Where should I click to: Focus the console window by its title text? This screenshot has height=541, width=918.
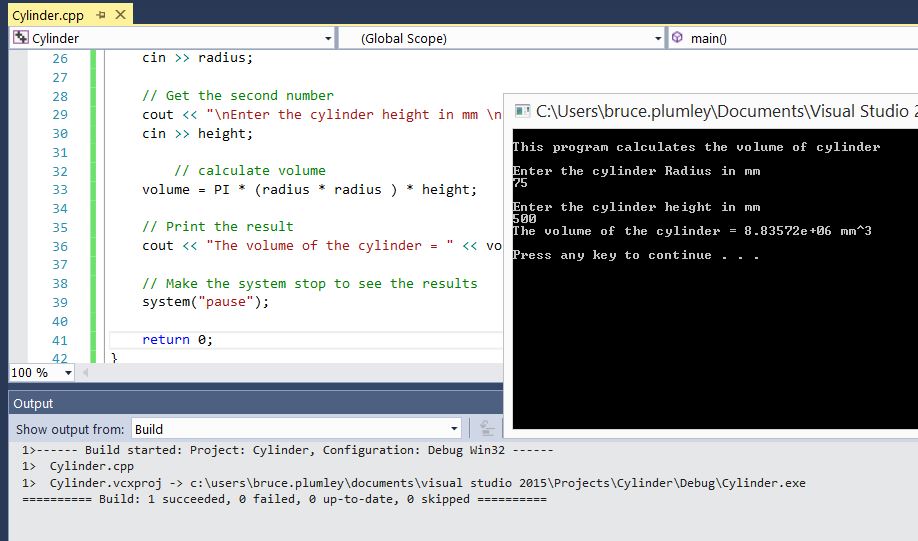[720, 111]
